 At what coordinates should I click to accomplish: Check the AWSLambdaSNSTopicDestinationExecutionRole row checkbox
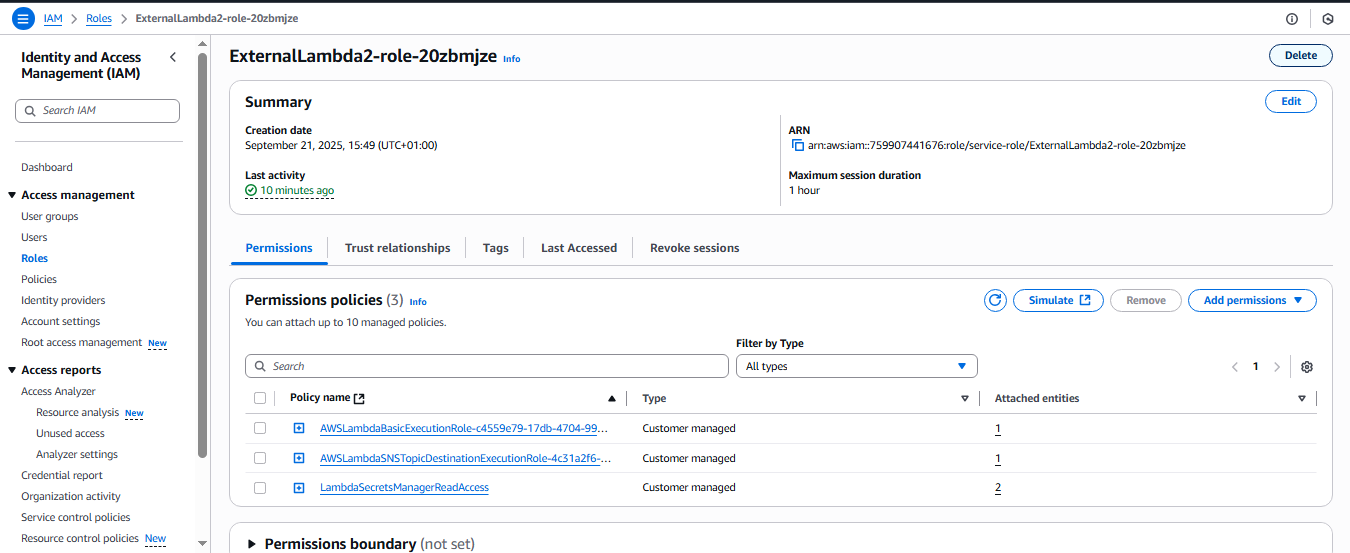pos(260,458)
